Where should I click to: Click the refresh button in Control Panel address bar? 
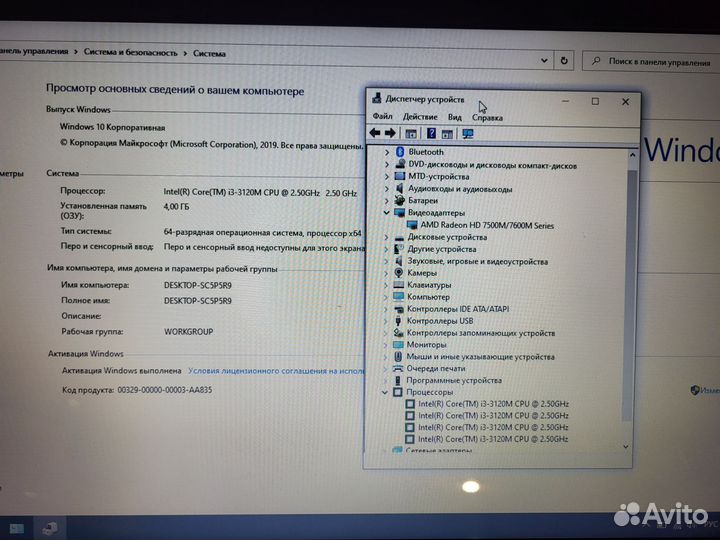click(x=564, y=61)
